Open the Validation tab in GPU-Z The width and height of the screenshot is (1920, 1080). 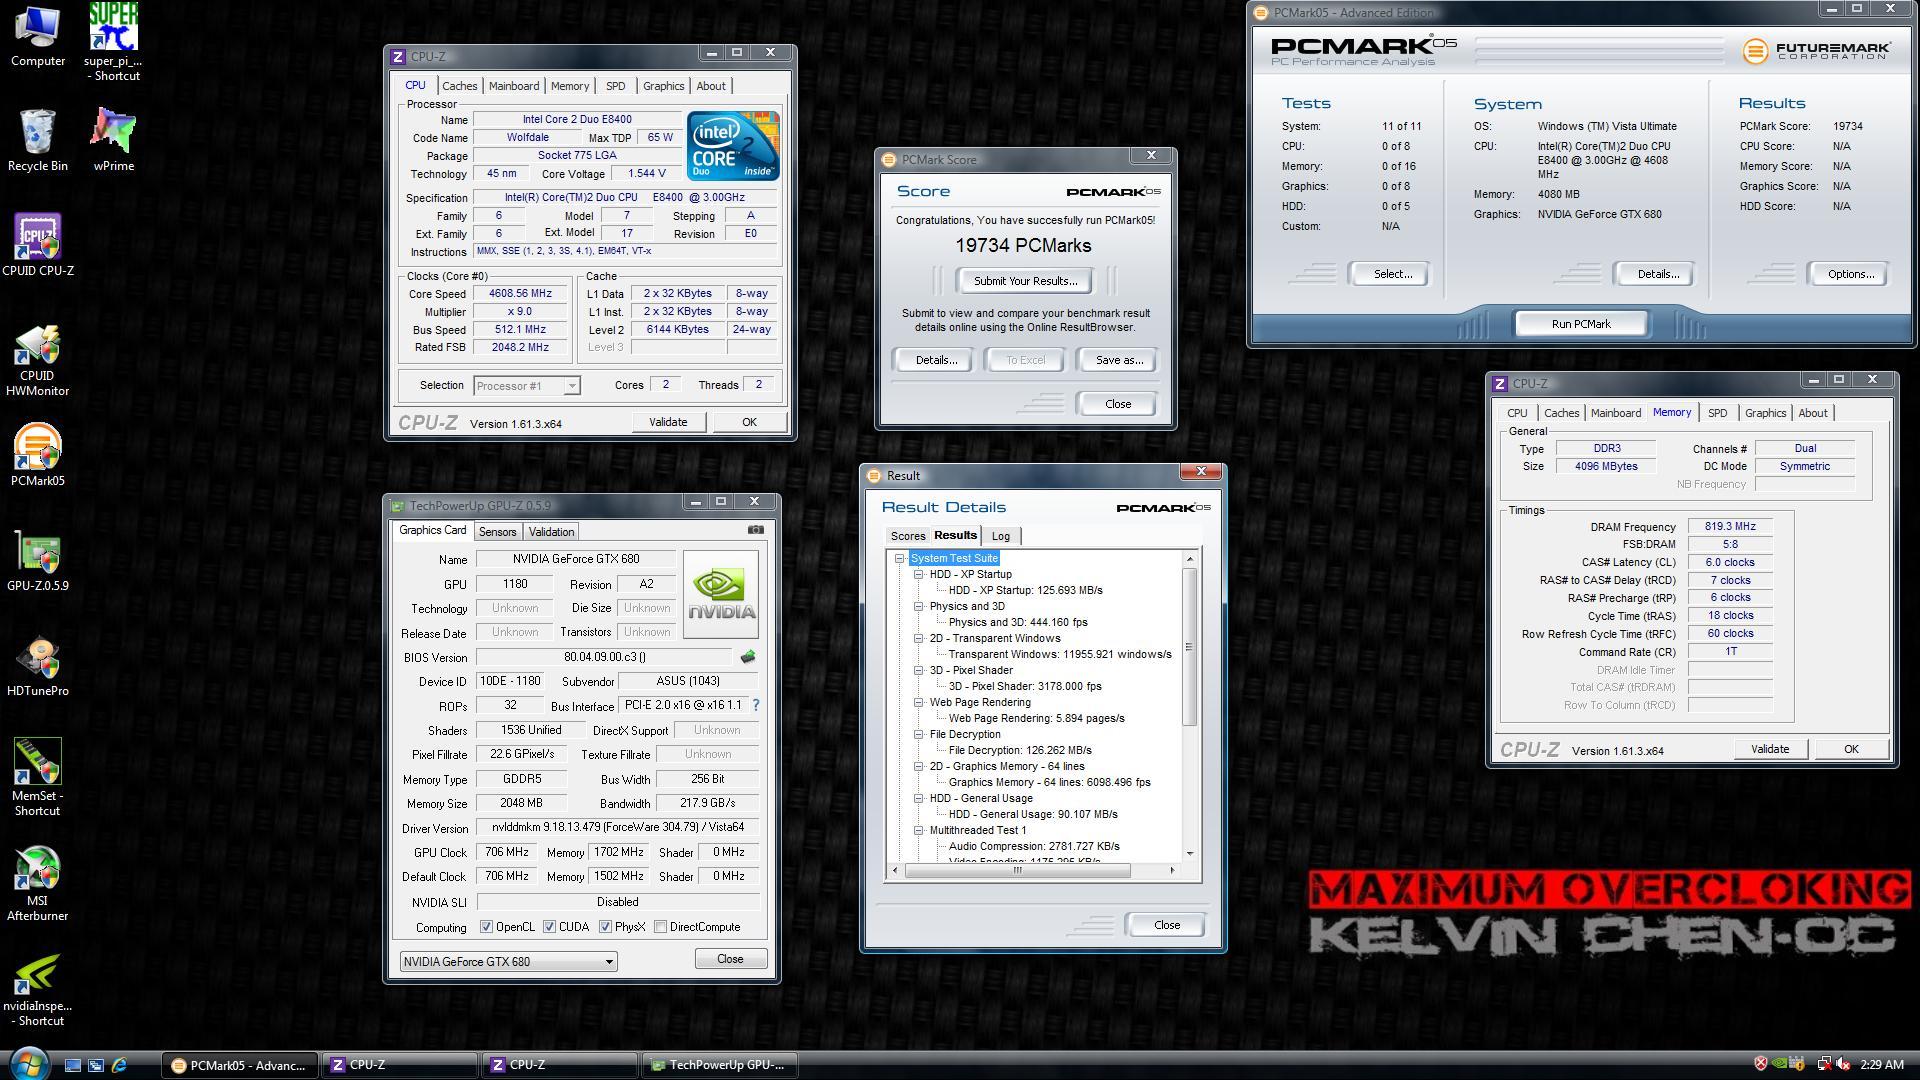tap(551, 532)
